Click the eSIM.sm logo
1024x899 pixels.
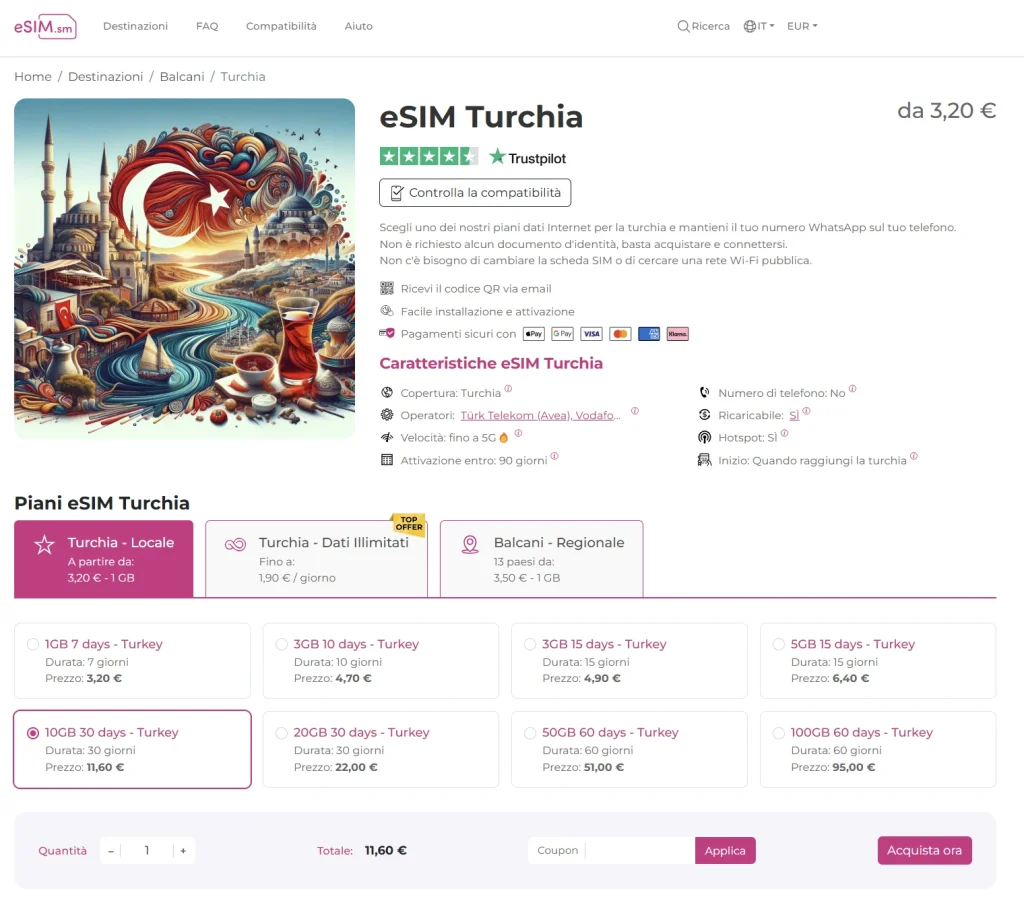tap(45, 27)
